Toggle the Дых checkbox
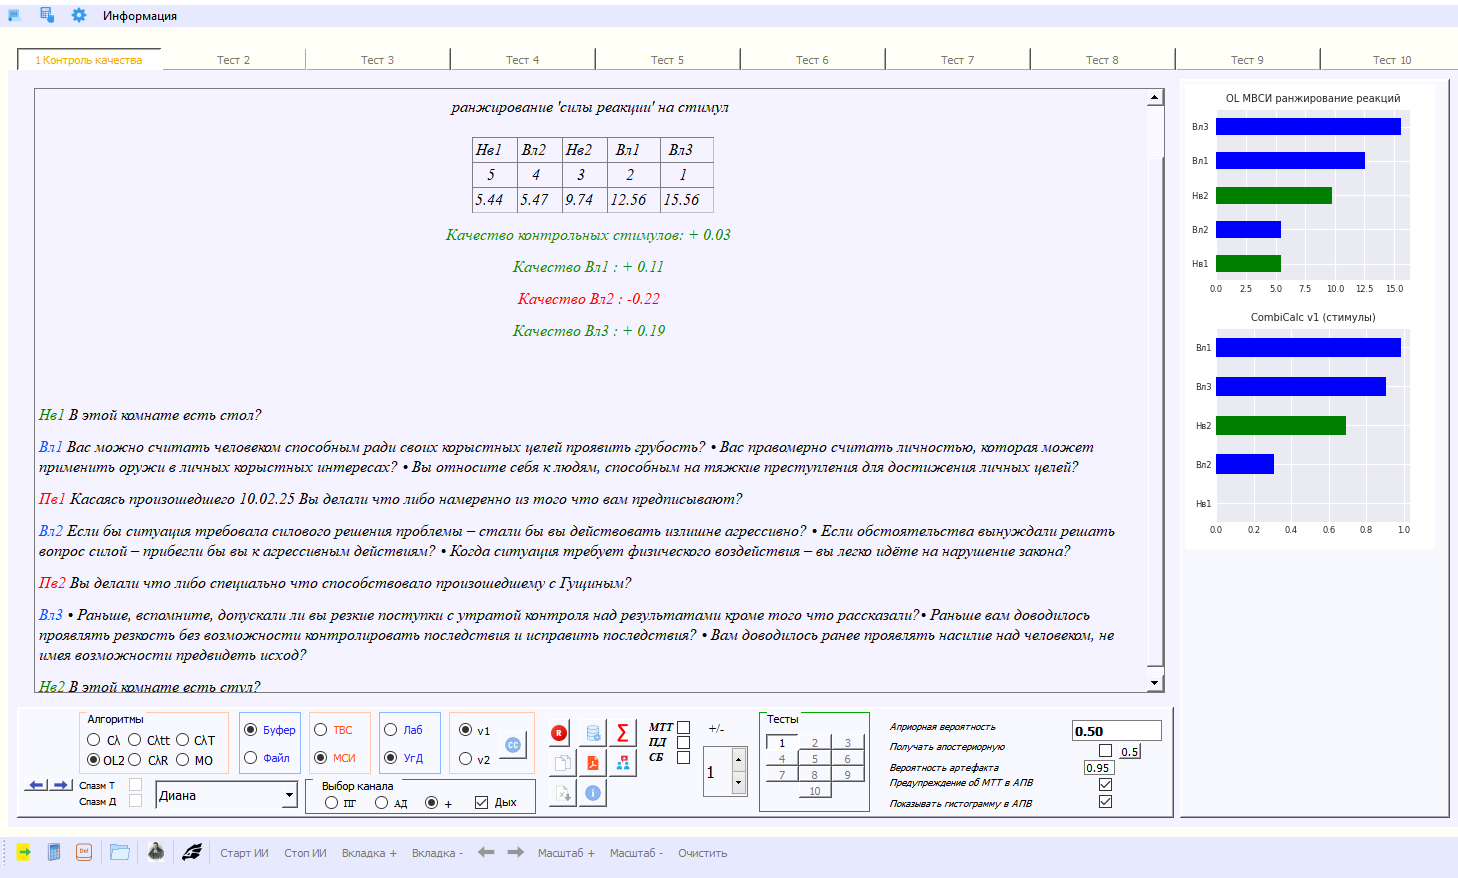This screenshot has width=1458, height=878. pos(482,803)
